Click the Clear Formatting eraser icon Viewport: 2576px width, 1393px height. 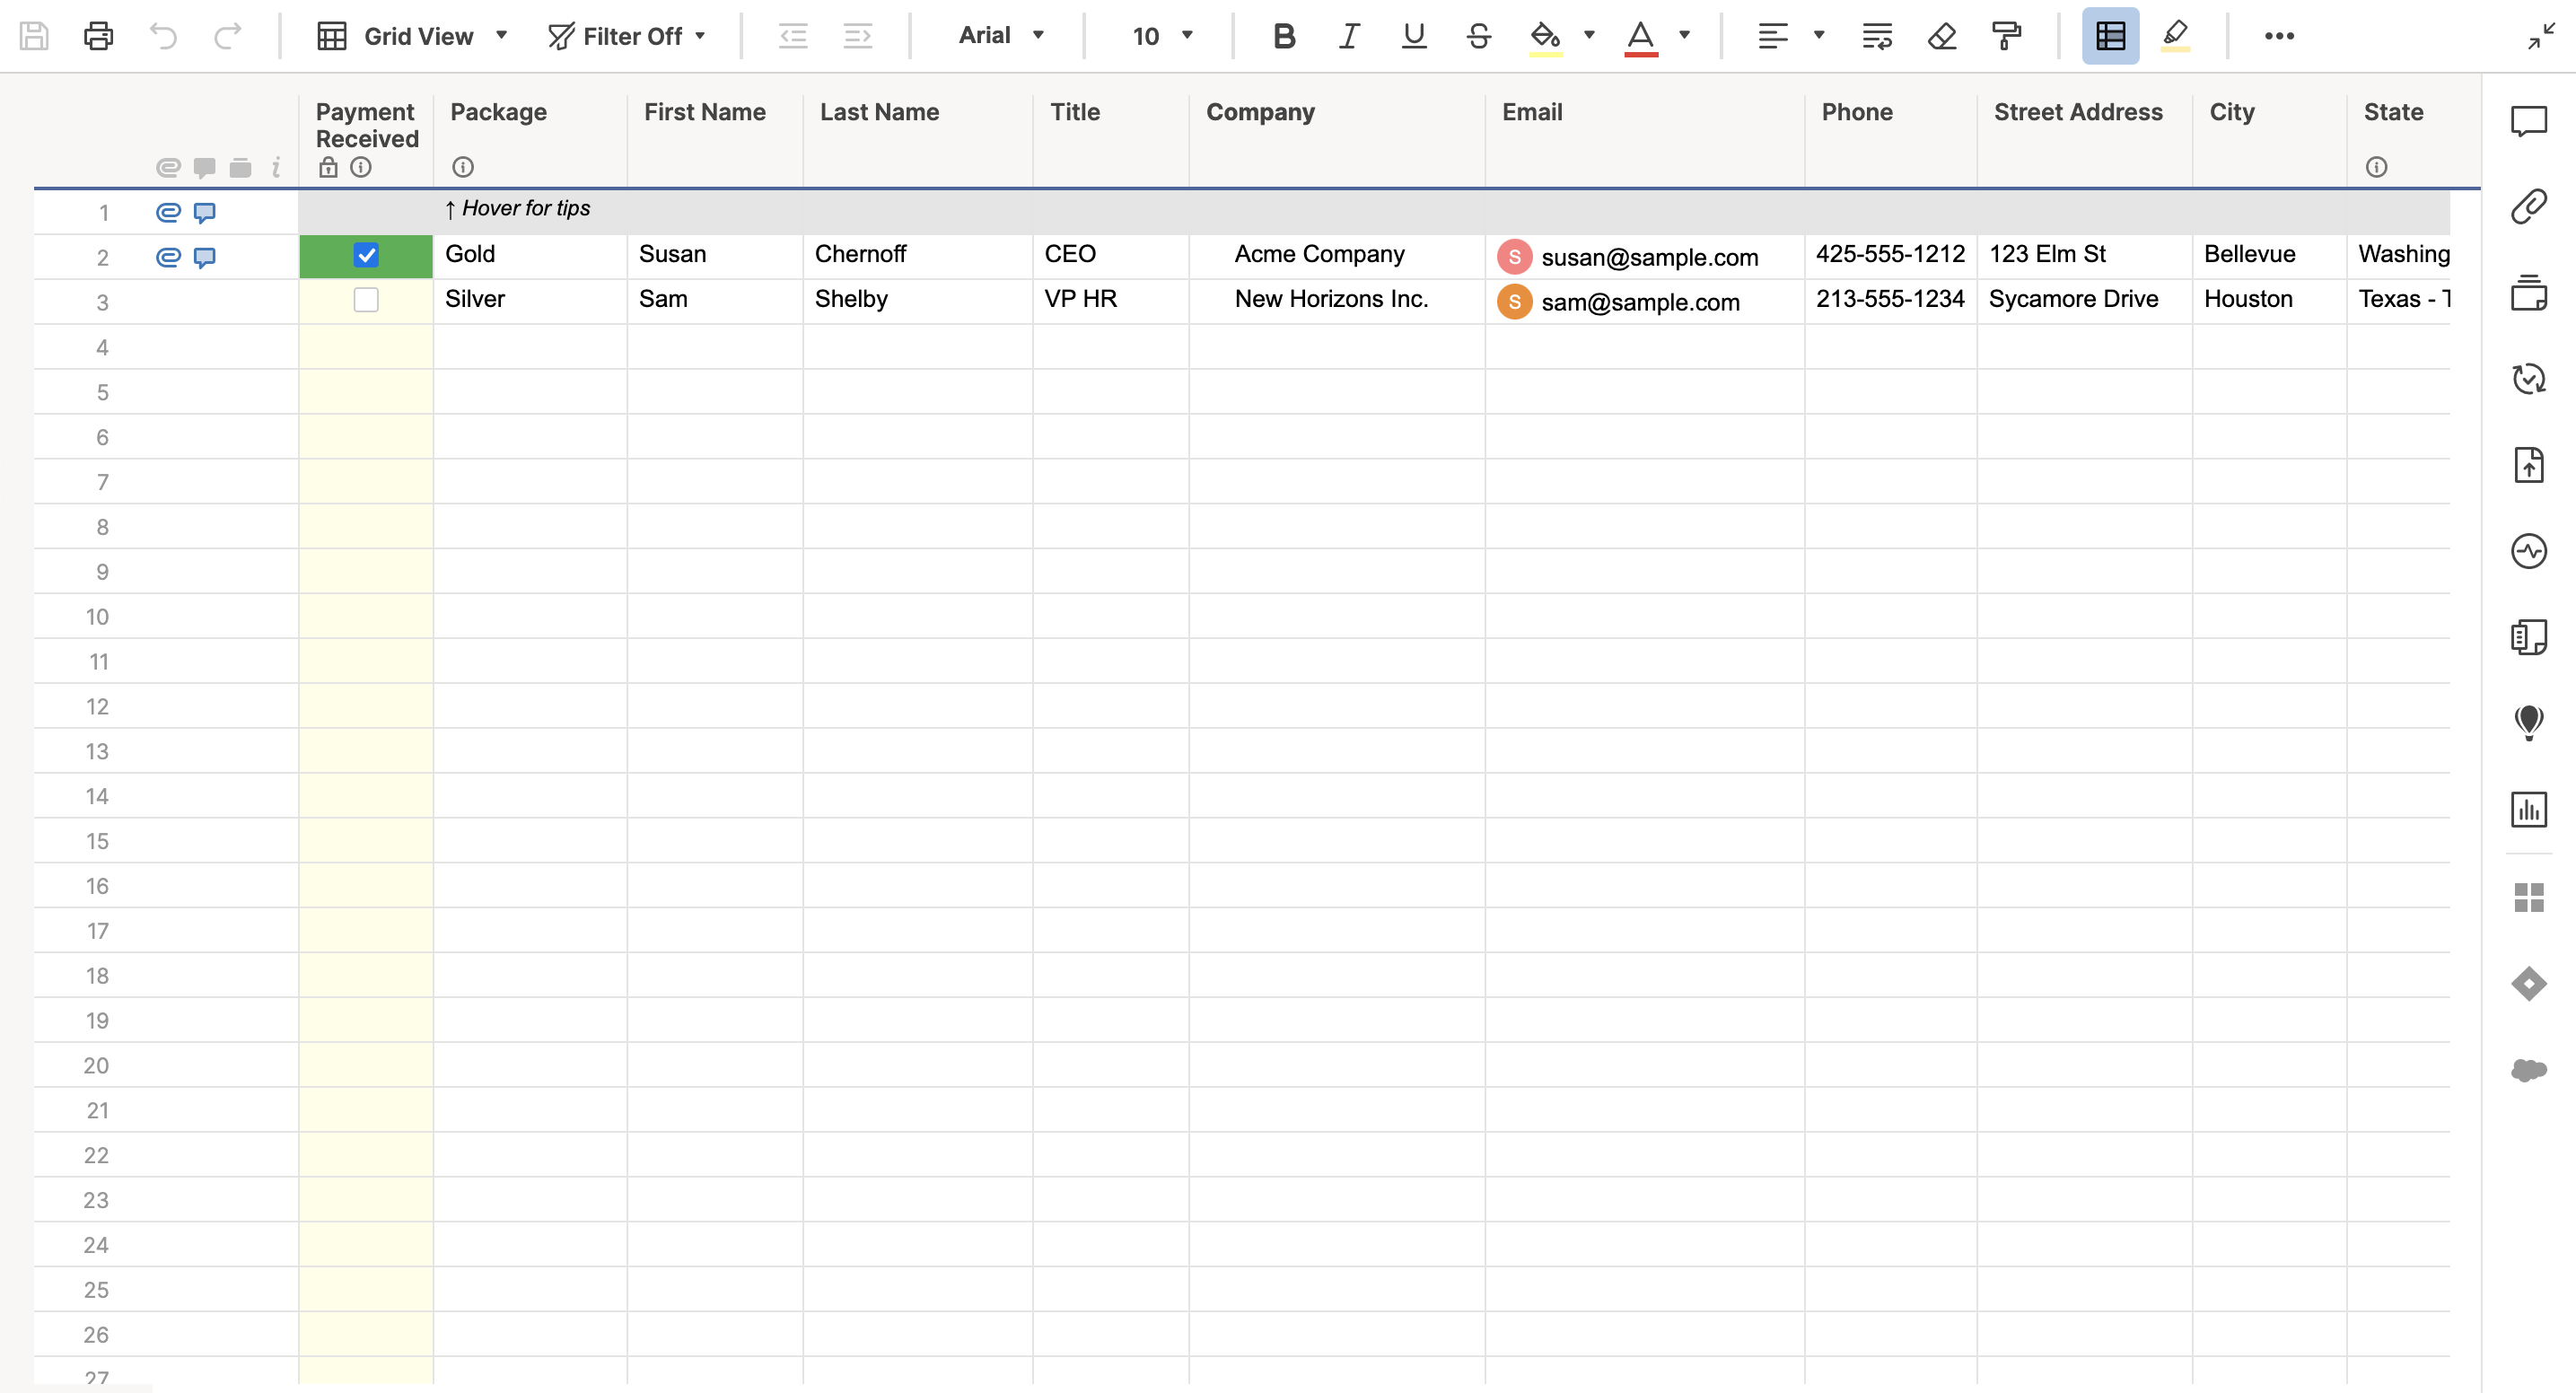tap(1941, 36)
